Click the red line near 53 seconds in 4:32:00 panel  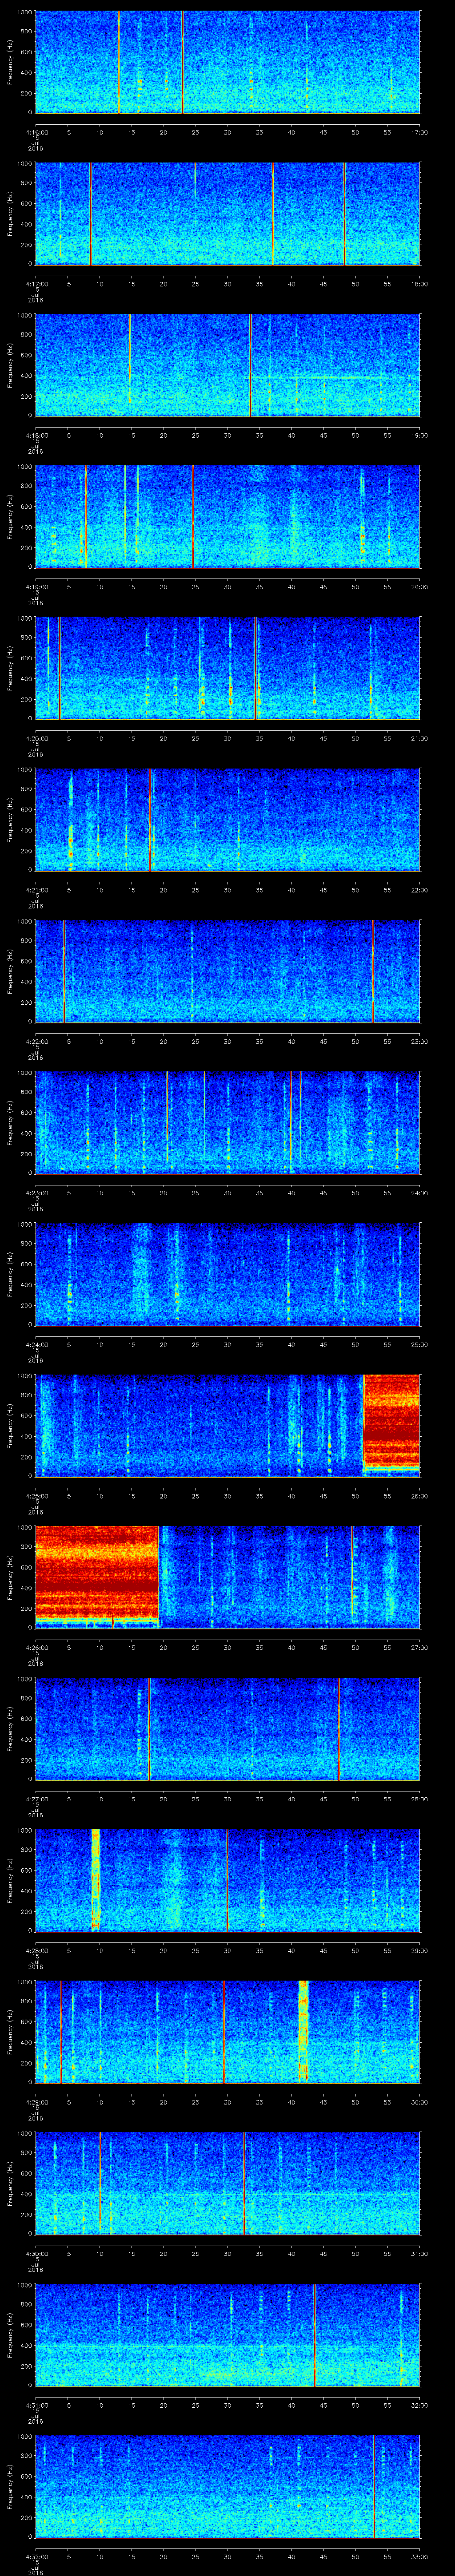click(x=374, y=2486)
